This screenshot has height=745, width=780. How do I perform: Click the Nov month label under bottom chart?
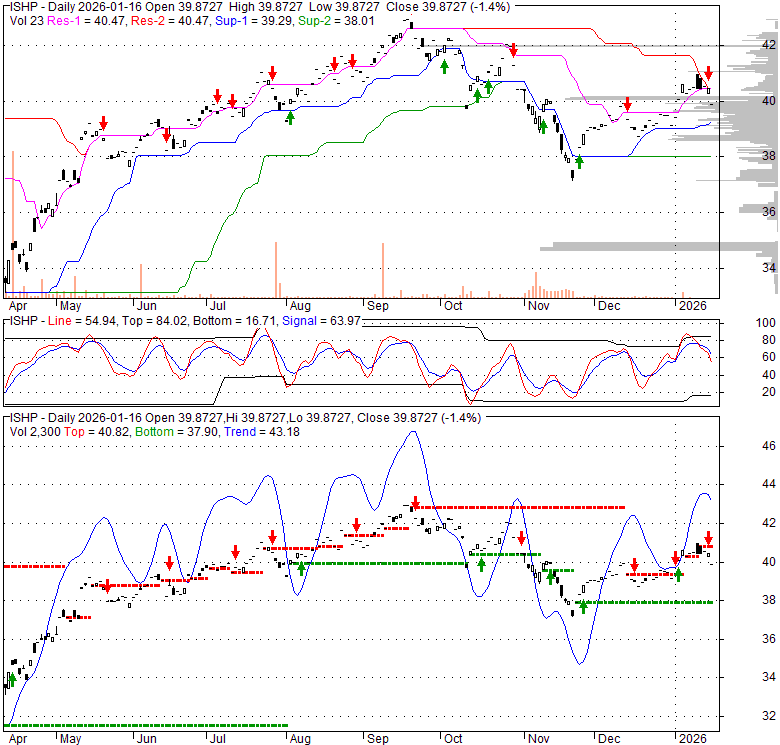[x=538, y=738]
